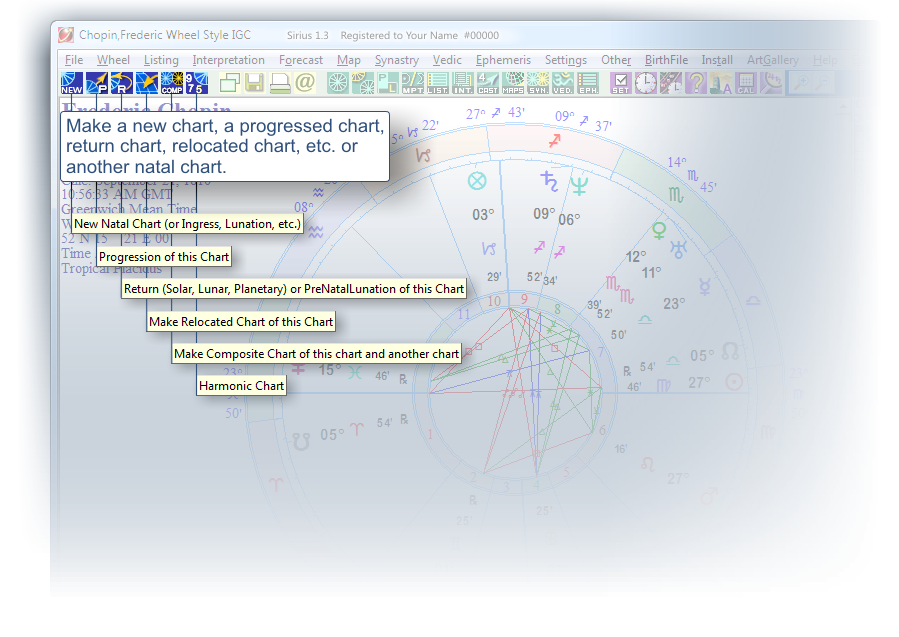Viewport: 899px width, 637px height.
Task: Click the Sun glyph at 27° in the chart
Action: coord(734,382)
